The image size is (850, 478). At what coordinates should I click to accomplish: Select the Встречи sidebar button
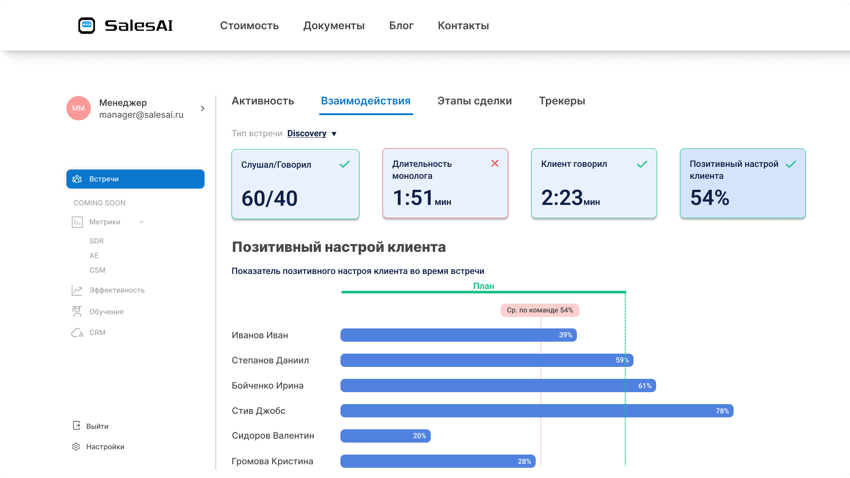coord(135,179)
